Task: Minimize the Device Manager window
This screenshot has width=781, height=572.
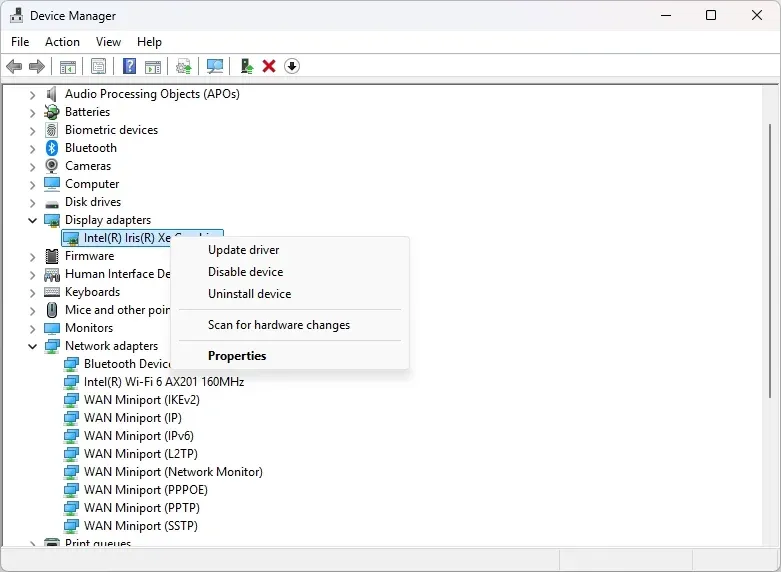Action: 666,15
